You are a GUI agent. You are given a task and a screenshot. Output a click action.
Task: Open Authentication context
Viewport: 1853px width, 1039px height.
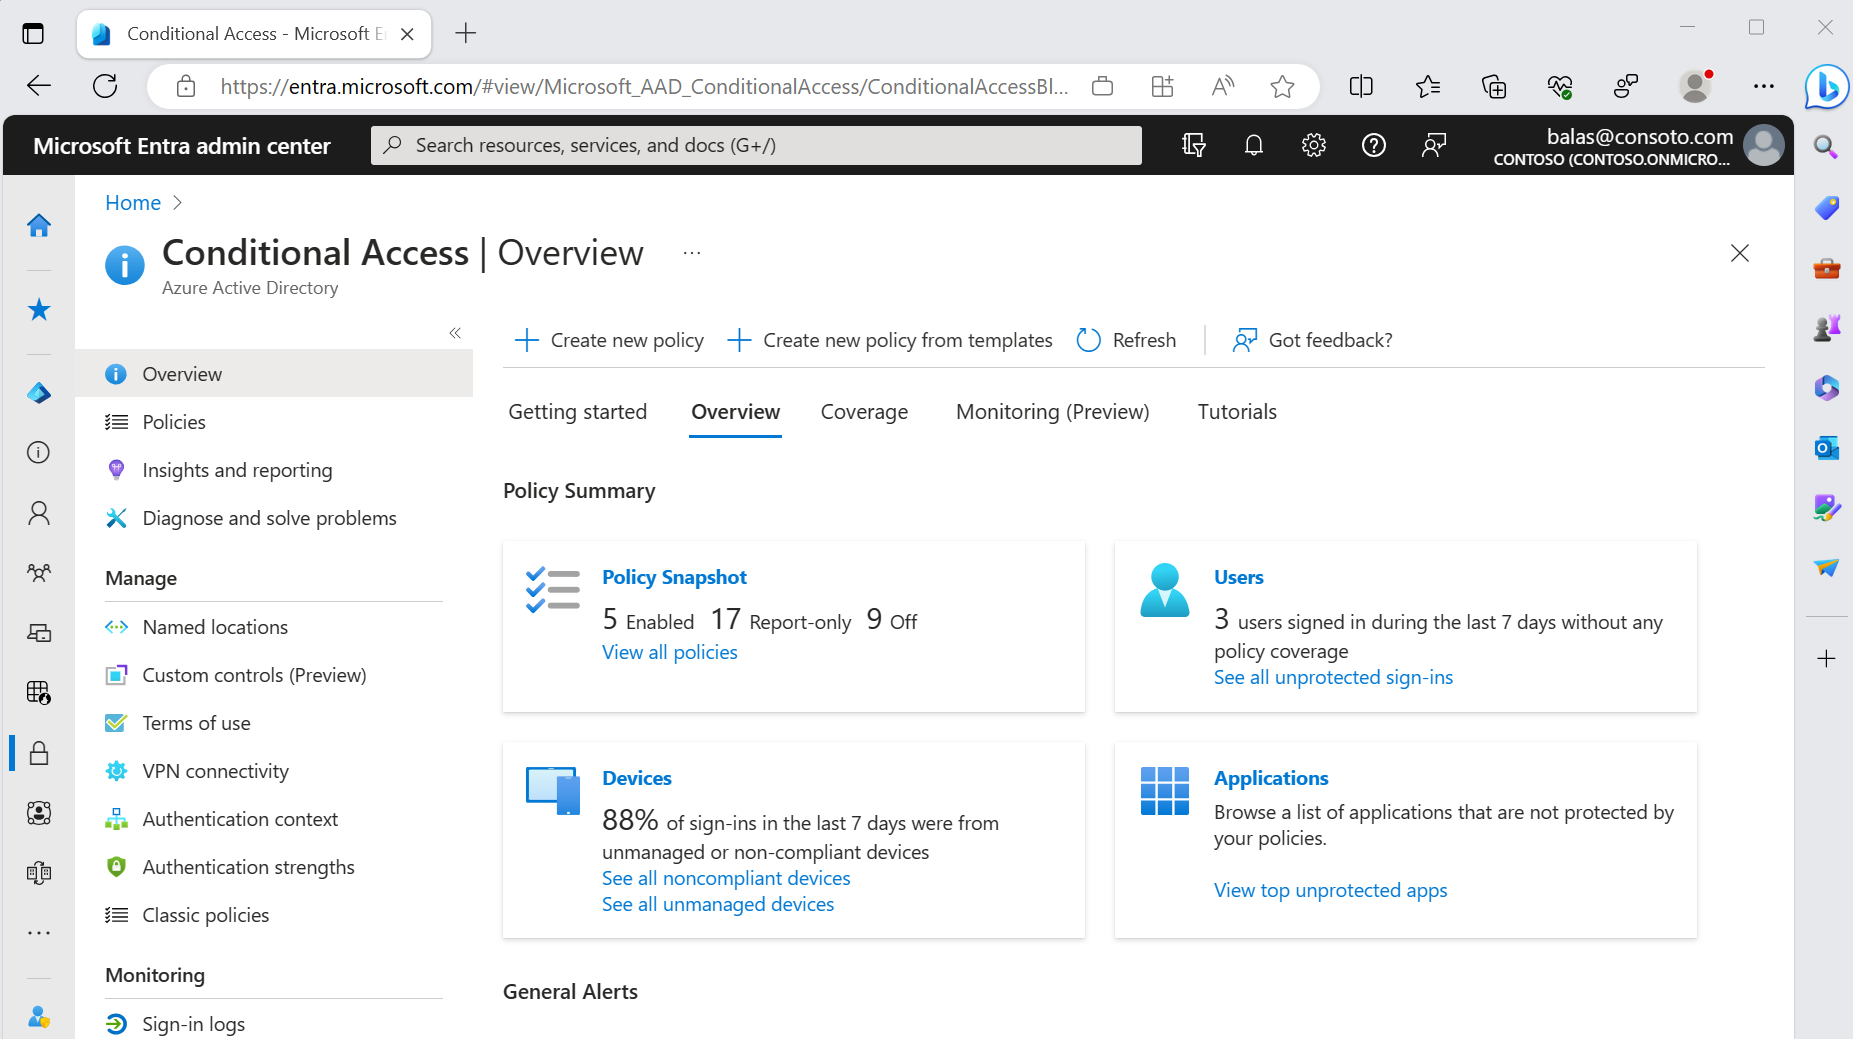(x=274, y=819)
